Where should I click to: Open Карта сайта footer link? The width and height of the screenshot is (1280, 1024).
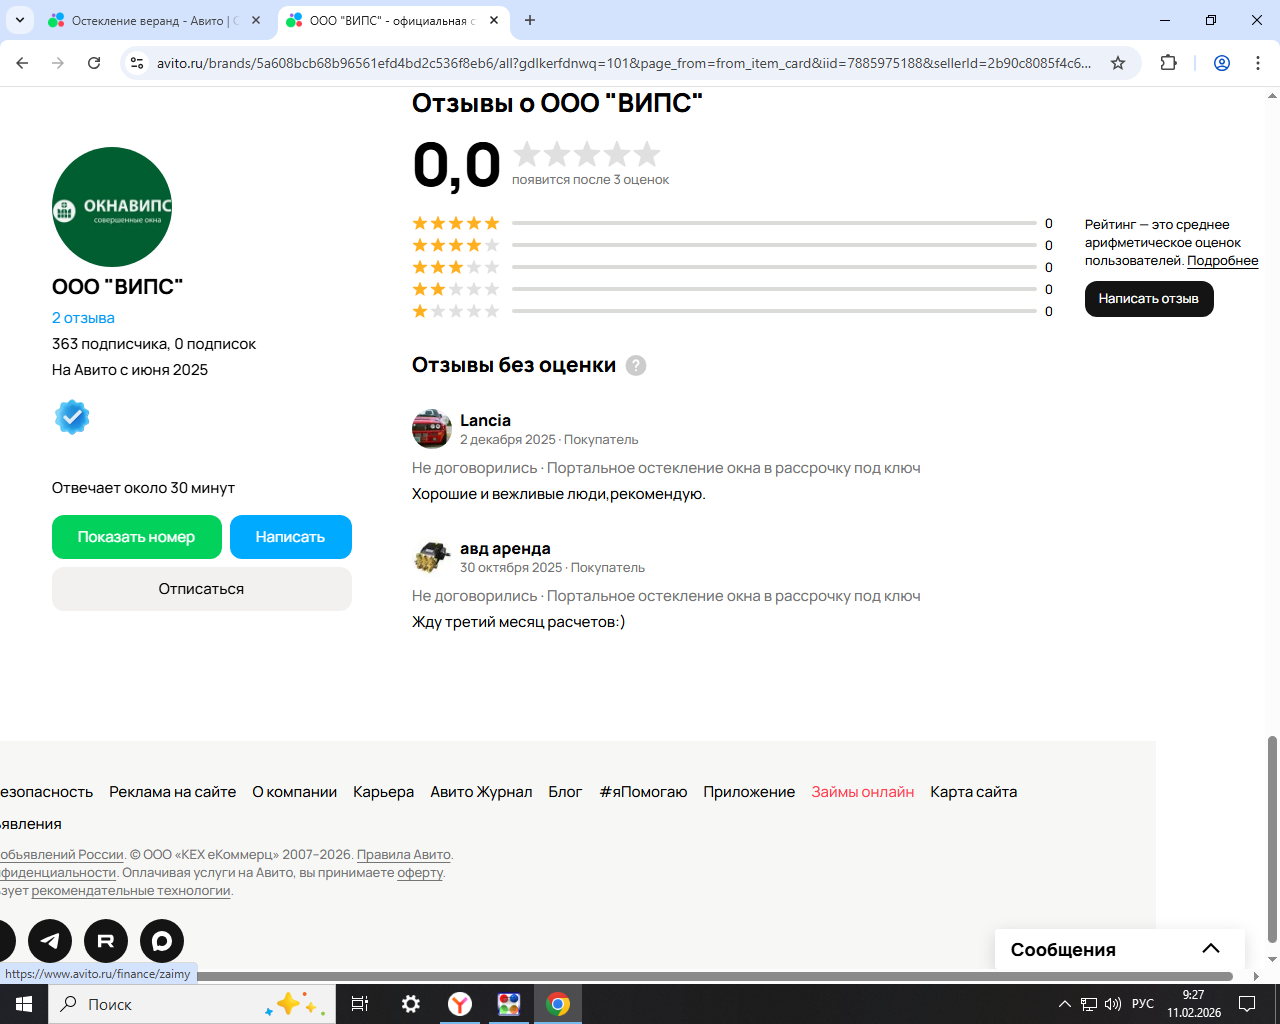[974, 792]
